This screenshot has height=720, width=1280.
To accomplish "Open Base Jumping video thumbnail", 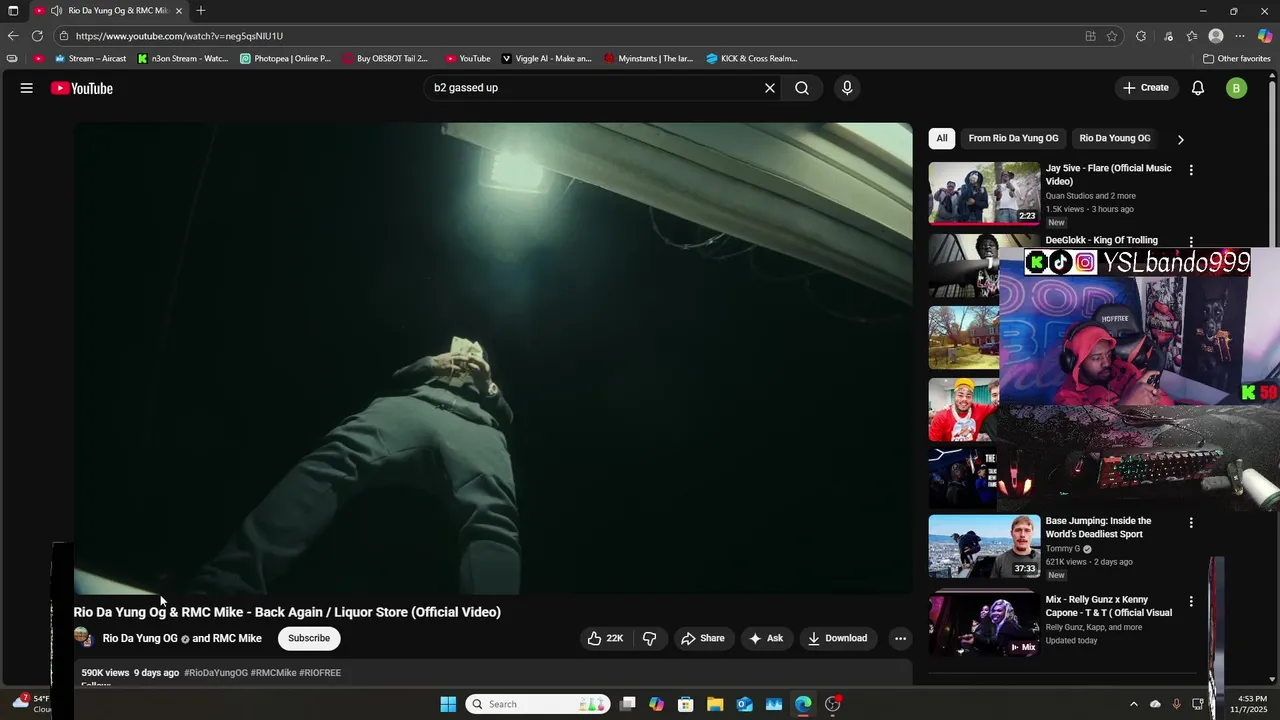I will 984,546.
